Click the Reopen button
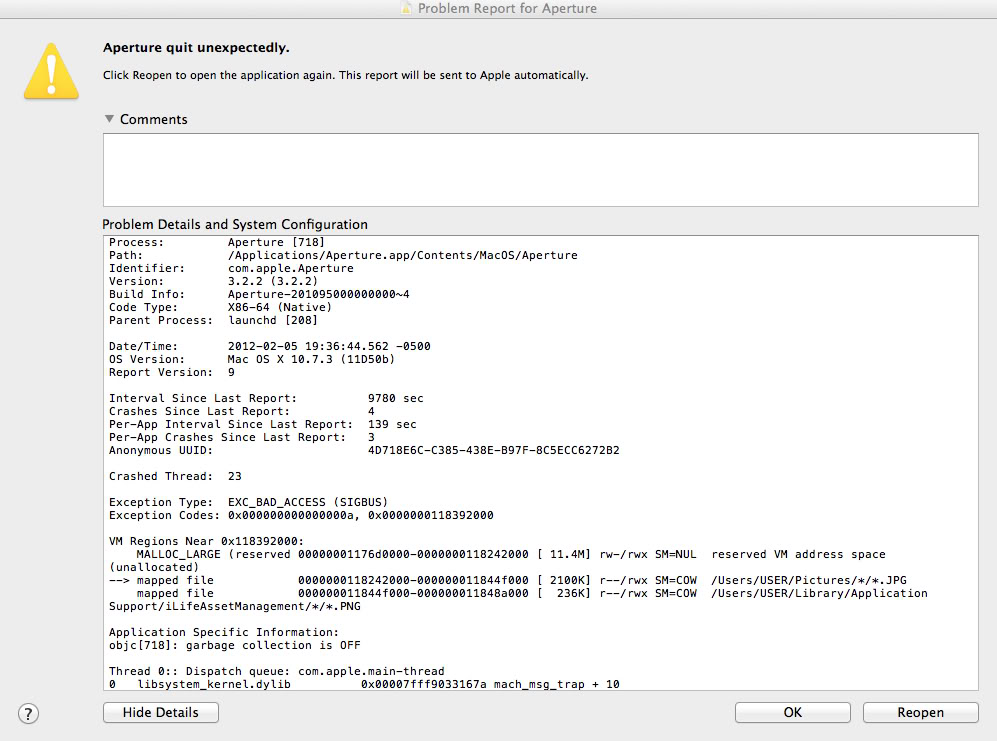This screenshot has width=997, height=741. coord(920,712)
